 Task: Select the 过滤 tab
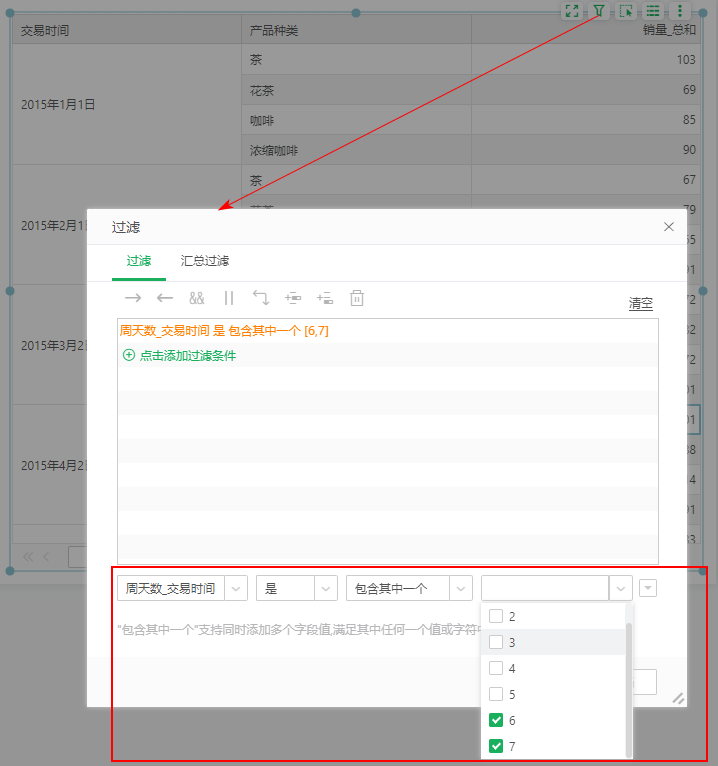coord(139,261)
